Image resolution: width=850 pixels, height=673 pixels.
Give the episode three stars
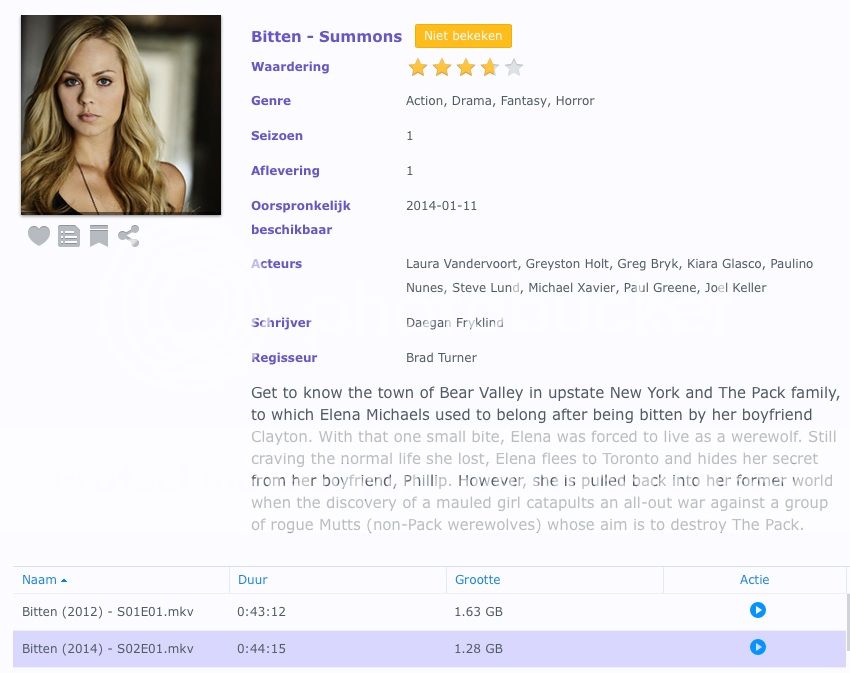pos(466,68)
